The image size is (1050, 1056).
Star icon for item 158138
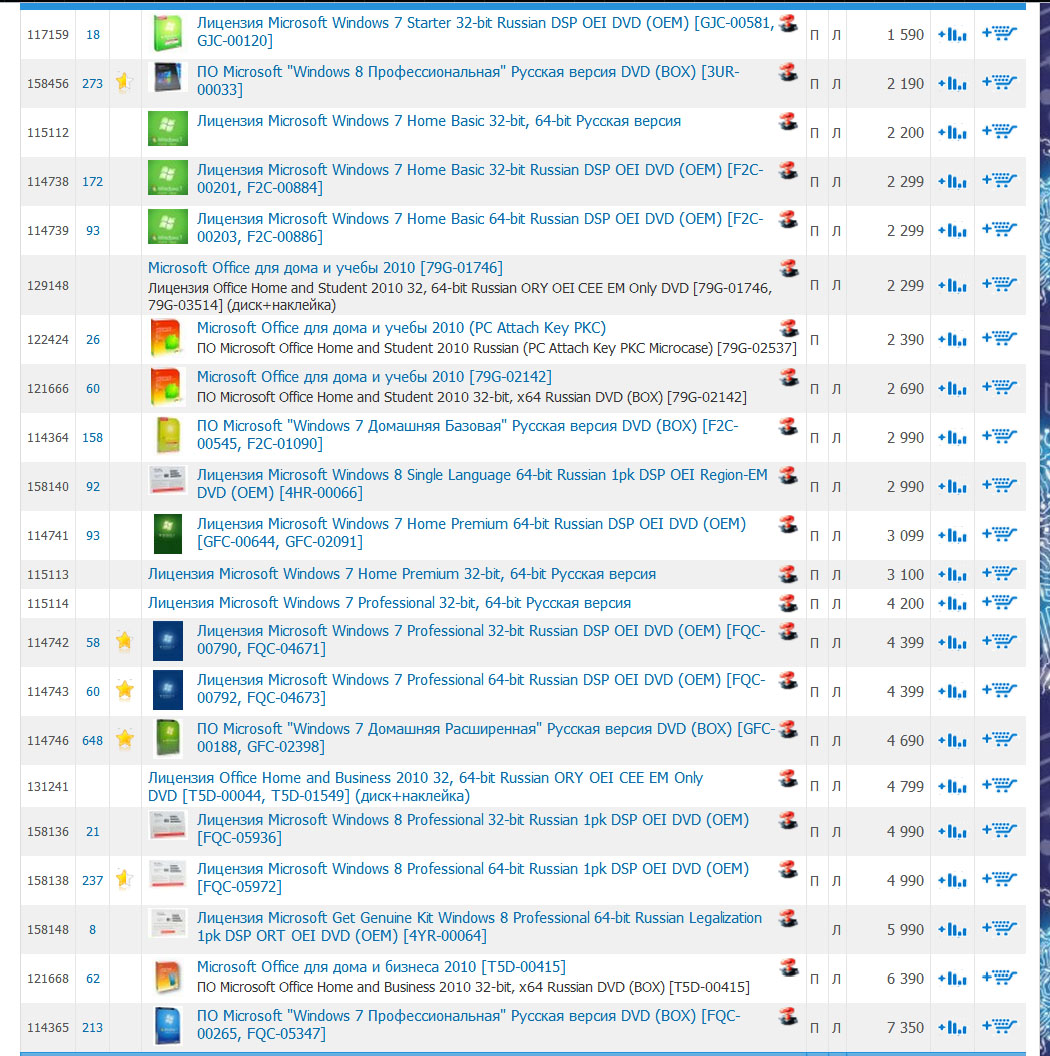pyautogui.click(x=124, y=879)
